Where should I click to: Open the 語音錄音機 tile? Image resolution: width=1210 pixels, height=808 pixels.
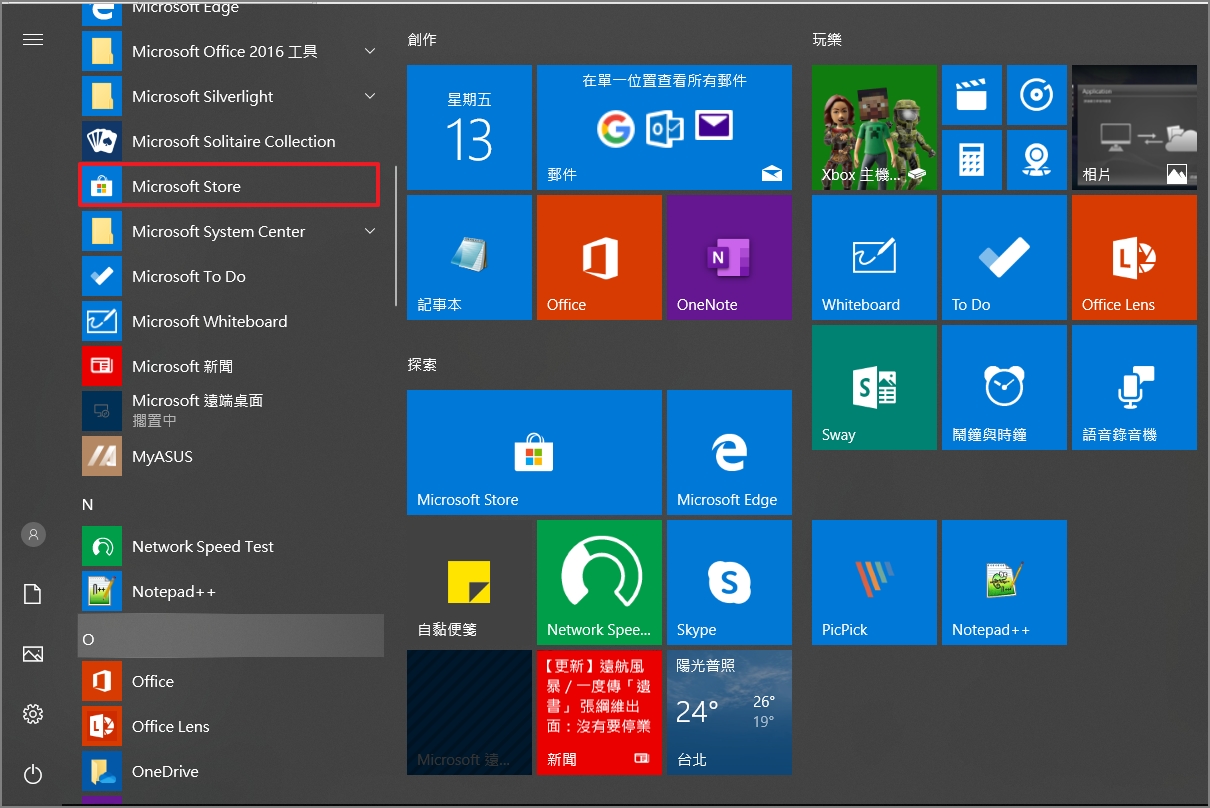tap(1134, 387)
